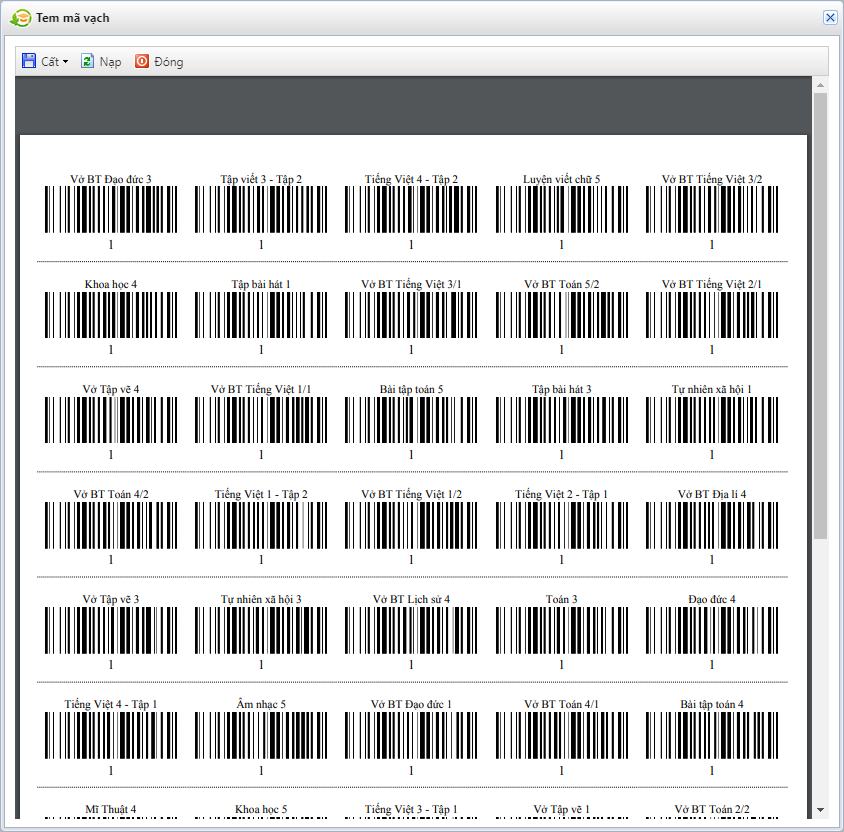Image resolution: width=844 pixels, height=832 pixels.
Task: Click the vertical scrollbar thumb
Action: 820,315
